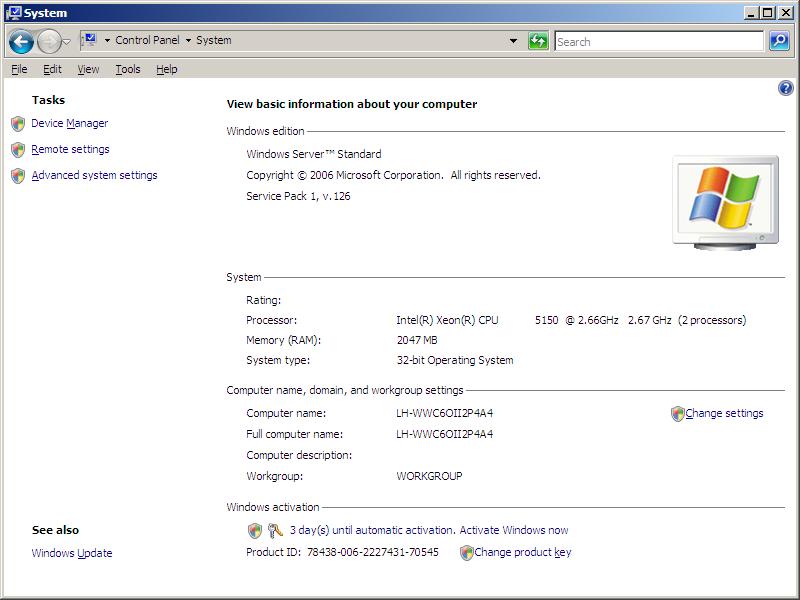Open the Help menu
The height and width of the screenshot is (600, 800).
[166, 69]
